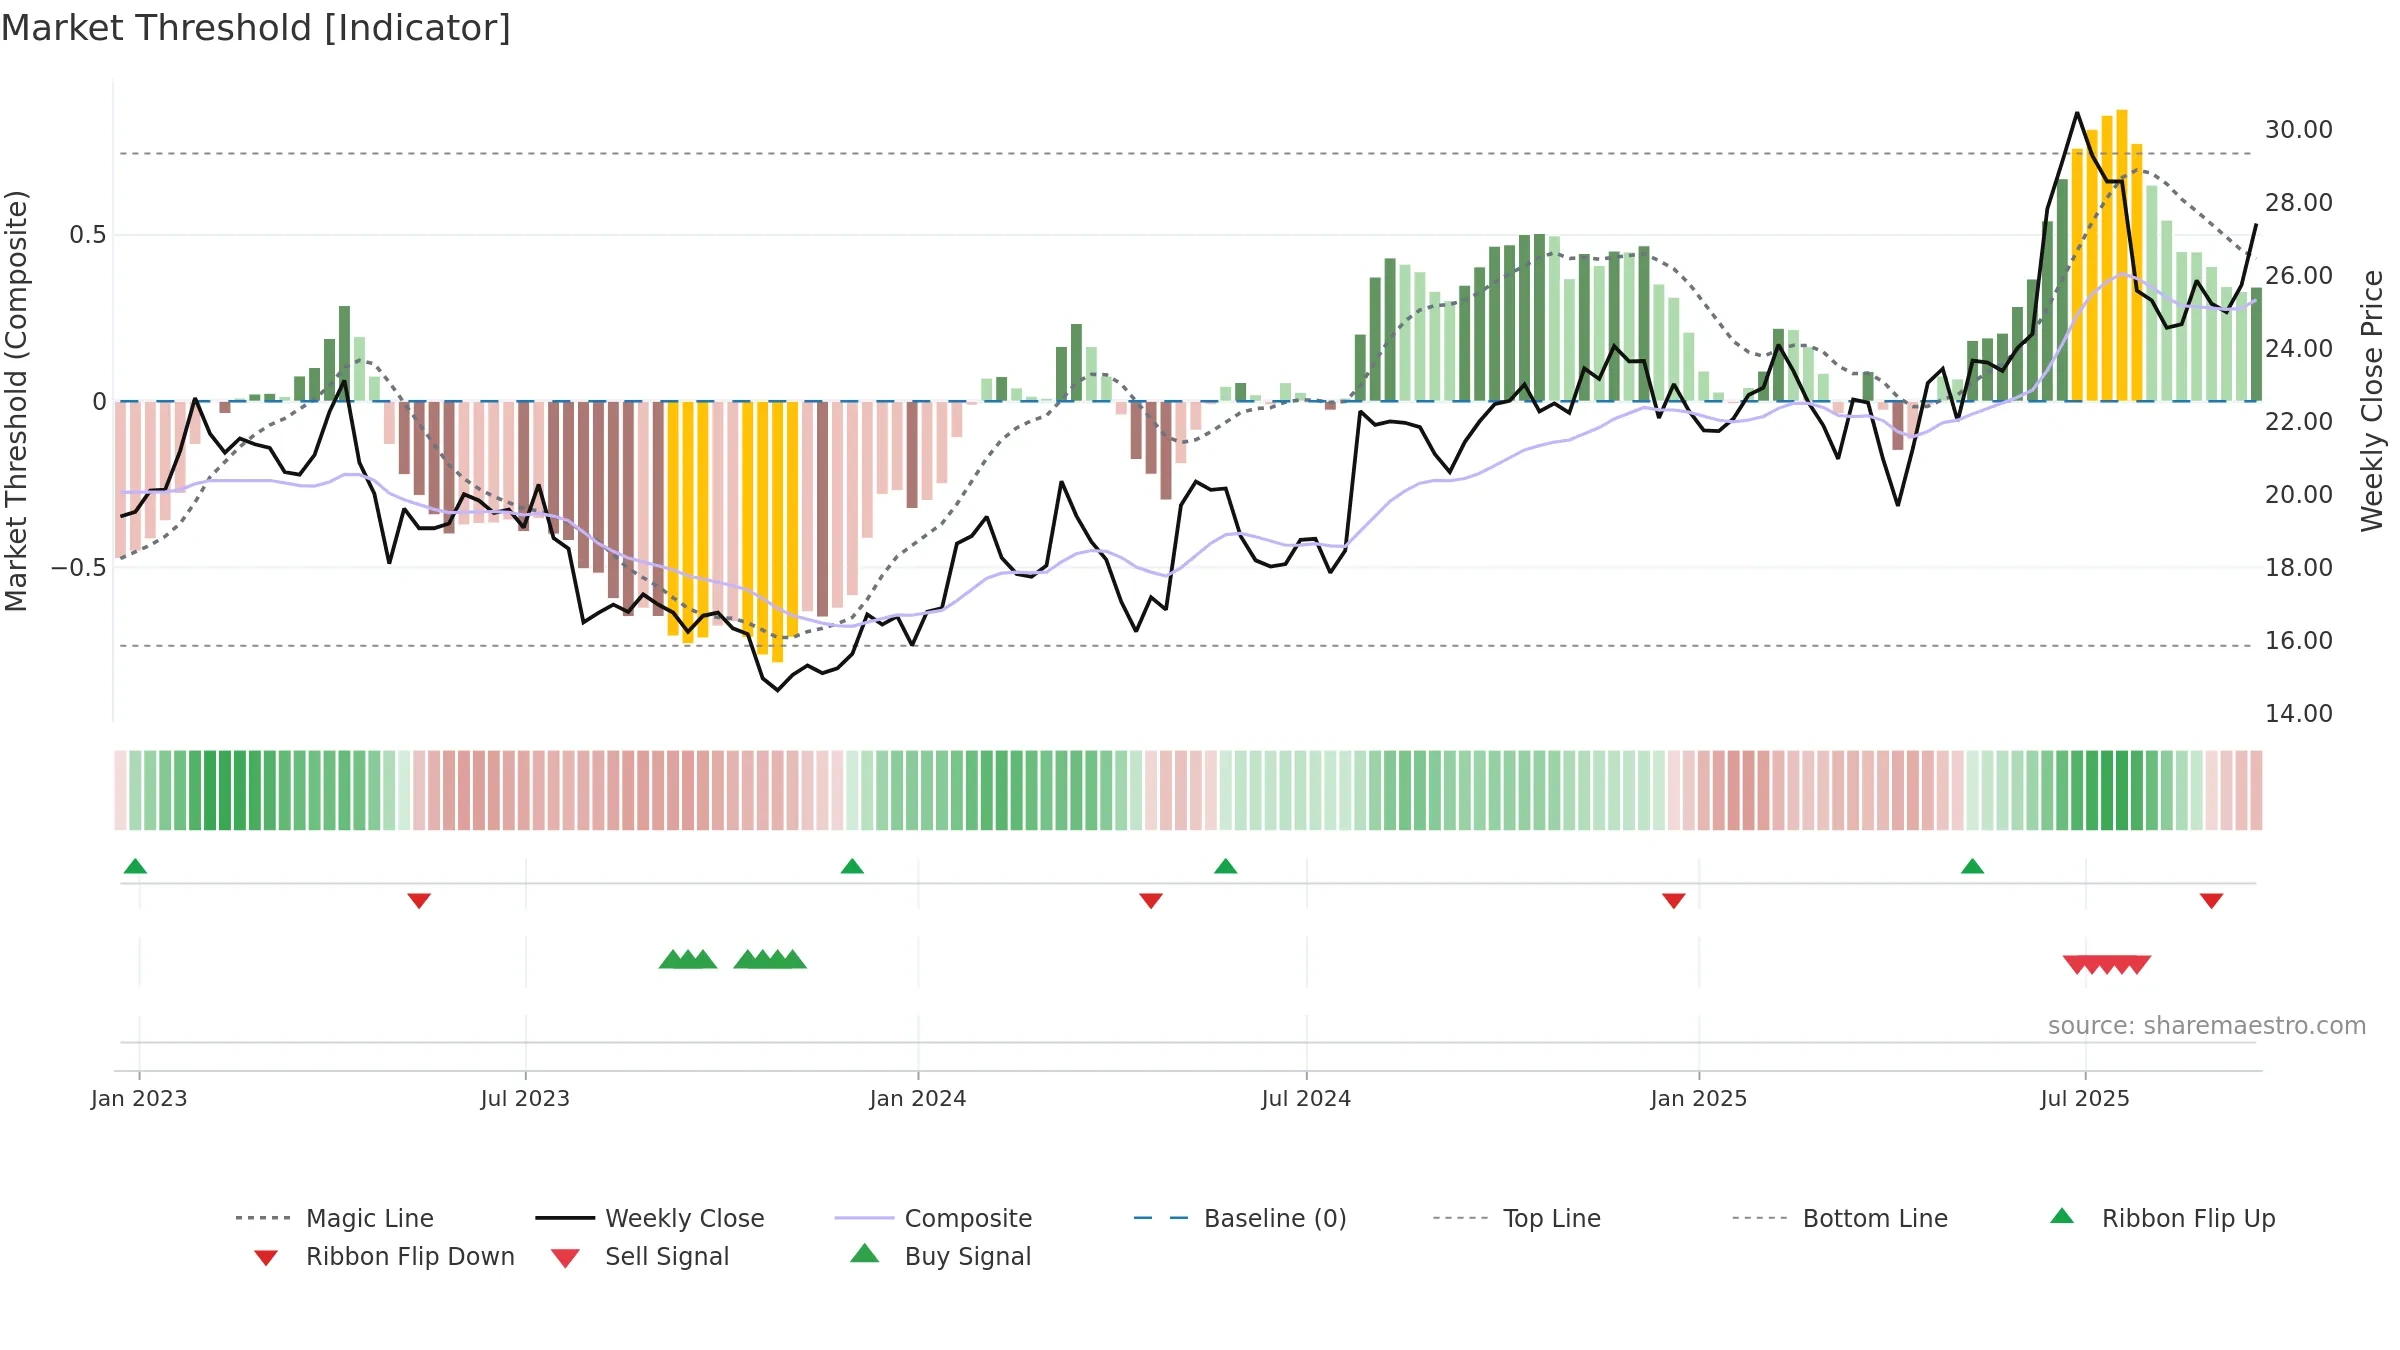Click the Jul 2023 x-axis label
Screen dimensions: 2400x1350
point(525,1098)
